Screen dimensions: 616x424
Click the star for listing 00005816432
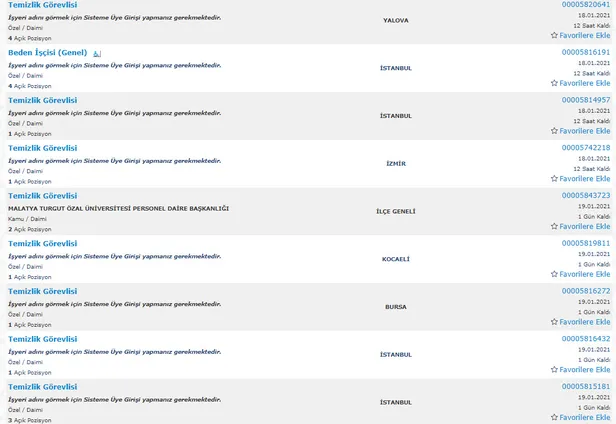click(x=555, y=370)
